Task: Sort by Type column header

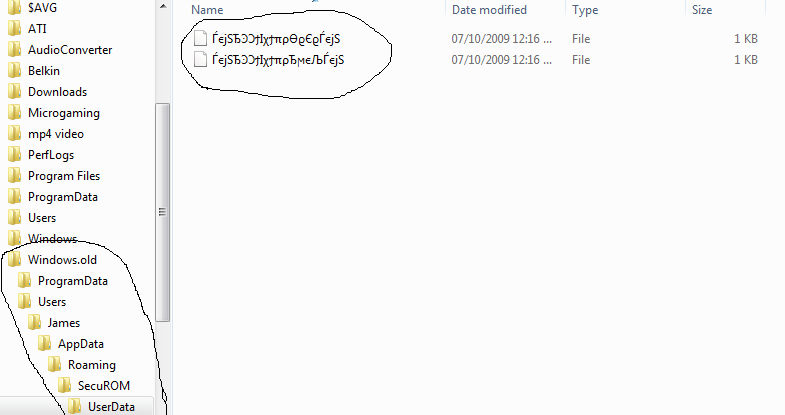Action: pos(585,10)
